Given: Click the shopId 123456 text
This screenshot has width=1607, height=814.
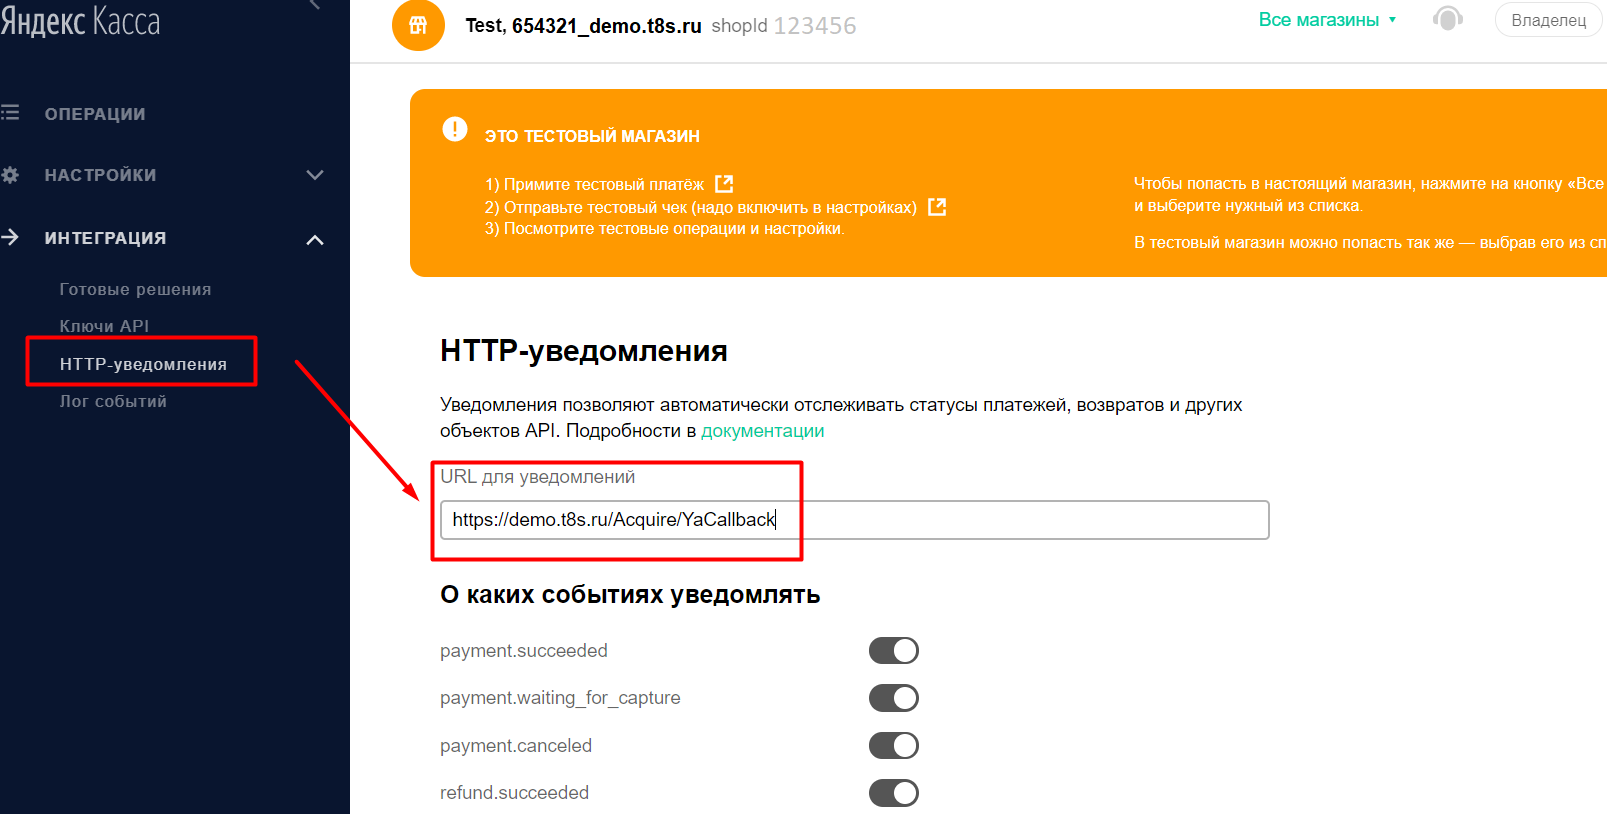Looking at the screenshot, I should [x=784, y=26].
